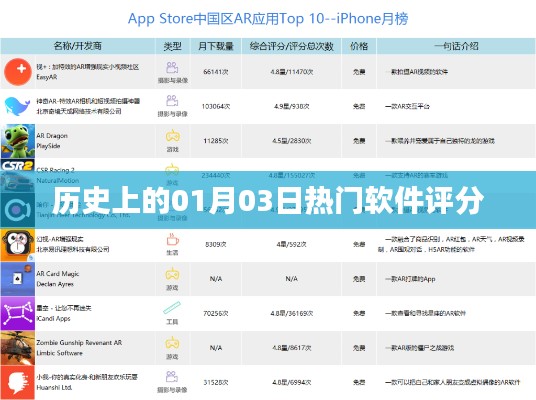Click the AR Card Magic app name
The height and width of the screenshot is (400, 536).
(x=58, y=274)
